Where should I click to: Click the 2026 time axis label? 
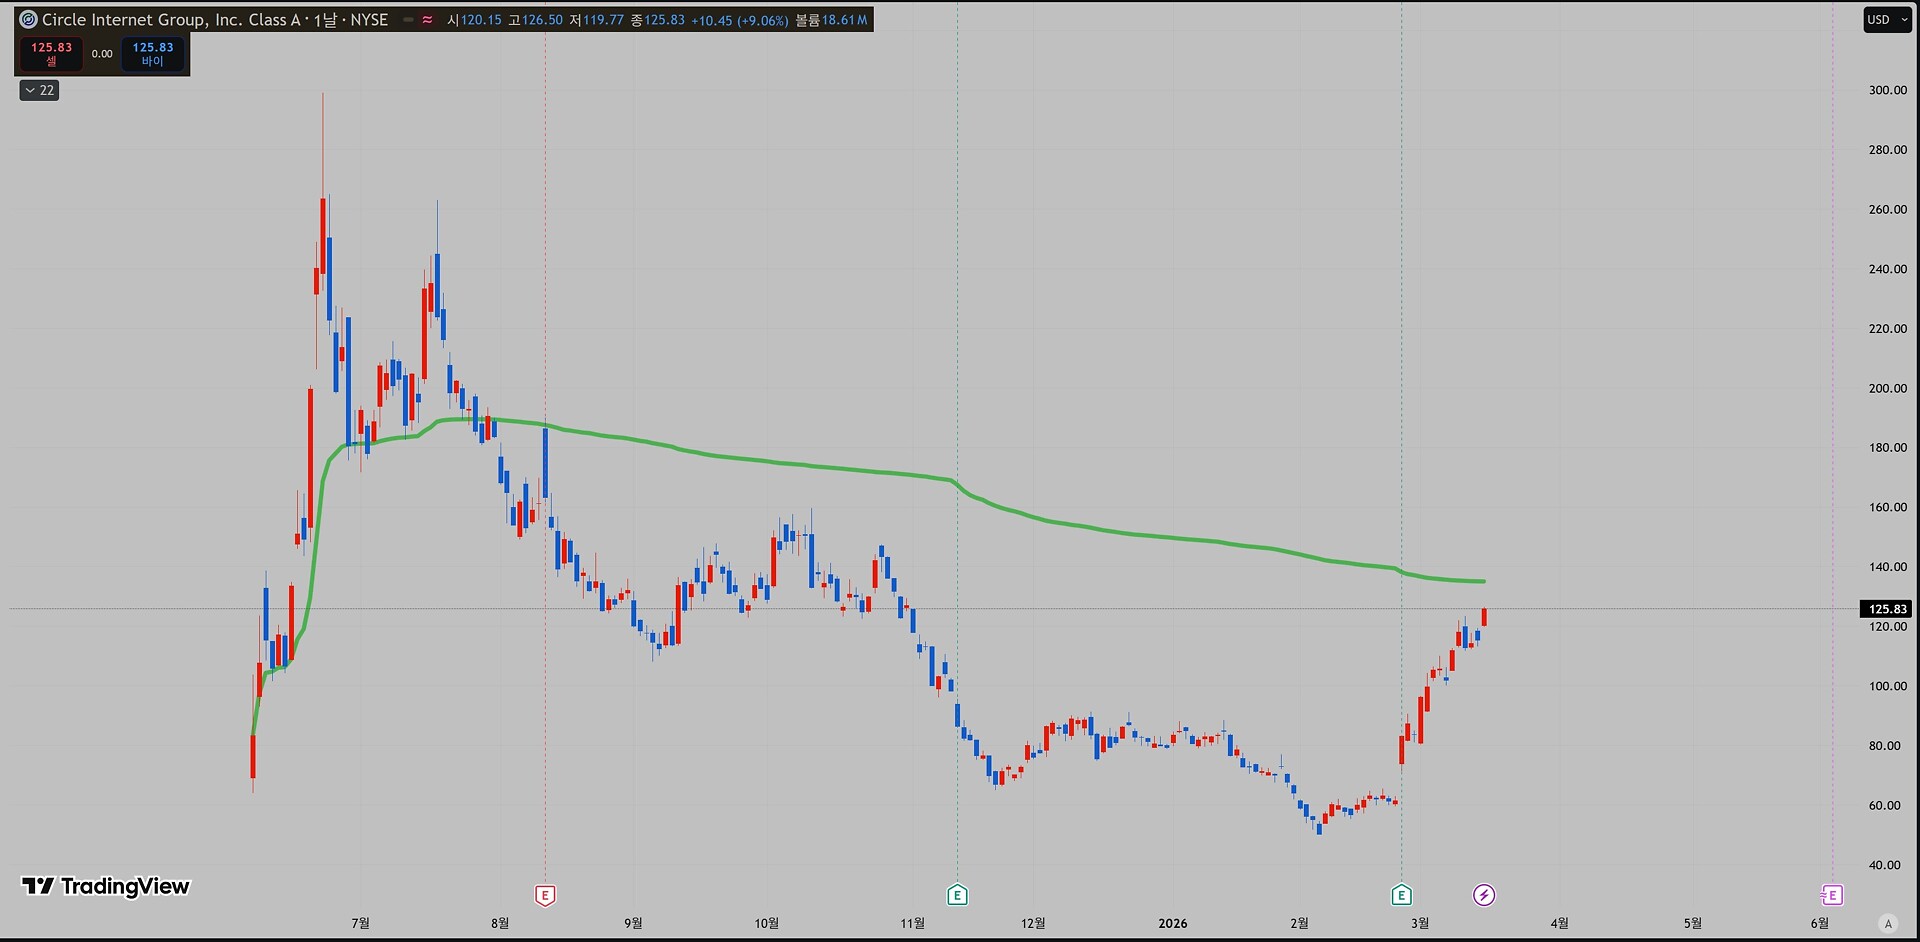point(1173,923)
